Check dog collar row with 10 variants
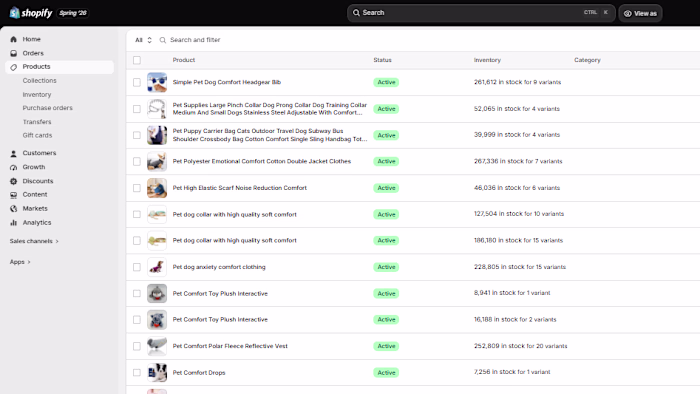 [137, 214]
